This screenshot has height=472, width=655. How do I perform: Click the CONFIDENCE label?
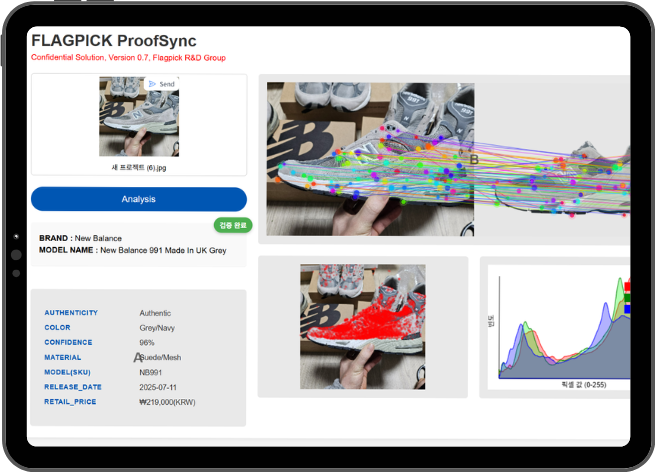(x=68, y=343)
